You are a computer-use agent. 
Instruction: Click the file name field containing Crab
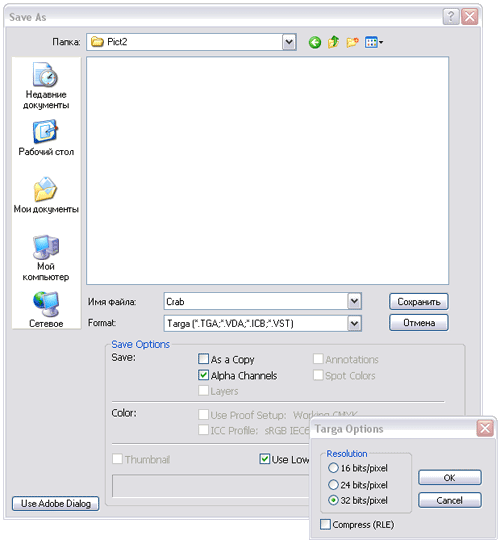pos(256,301)
